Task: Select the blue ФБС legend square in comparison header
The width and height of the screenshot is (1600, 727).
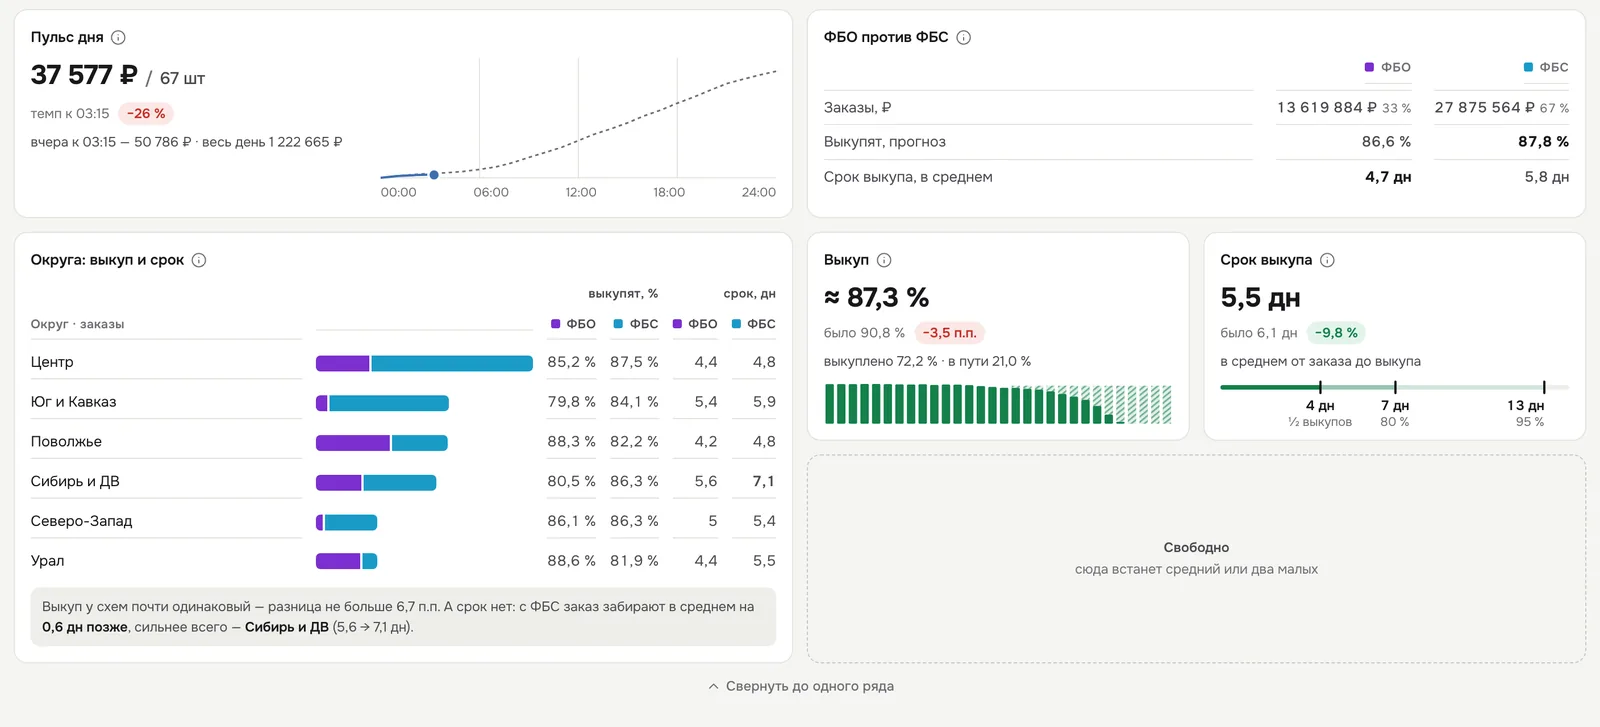Action: [x=1528, y=67]
